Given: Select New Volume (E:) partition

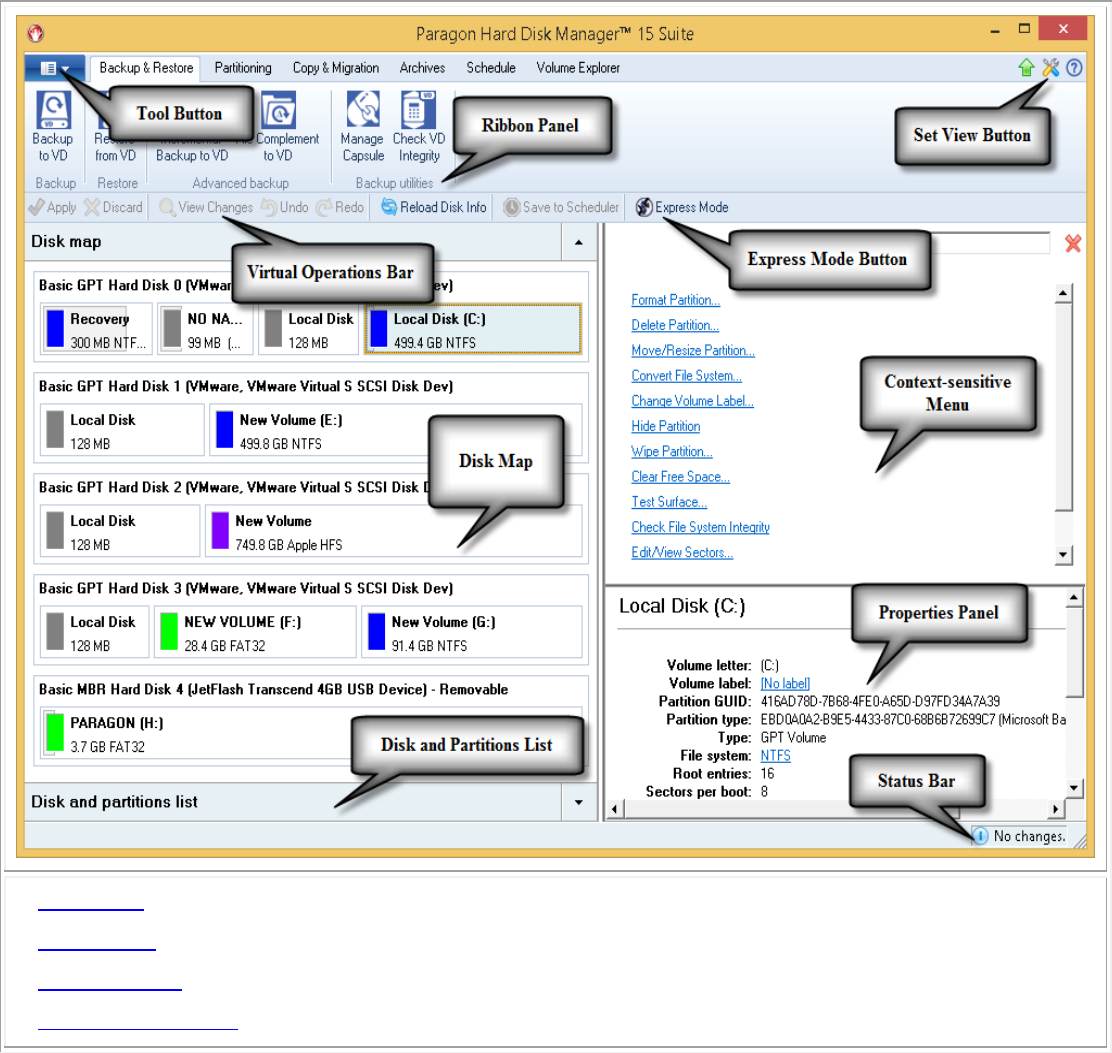Looking at the screenshot, I should tap(395, 430).
